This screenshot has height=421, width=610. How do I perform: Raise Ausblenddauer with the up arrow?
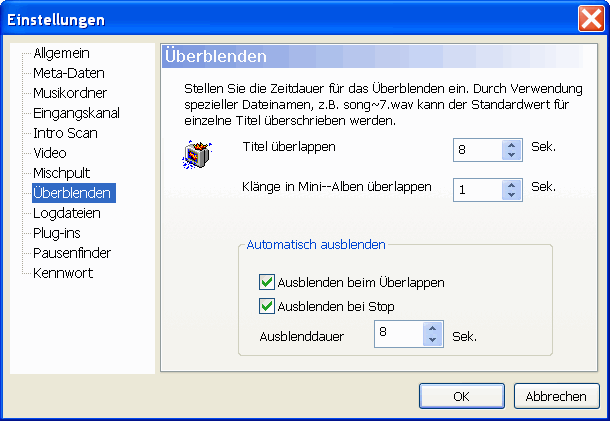point(432,328)
